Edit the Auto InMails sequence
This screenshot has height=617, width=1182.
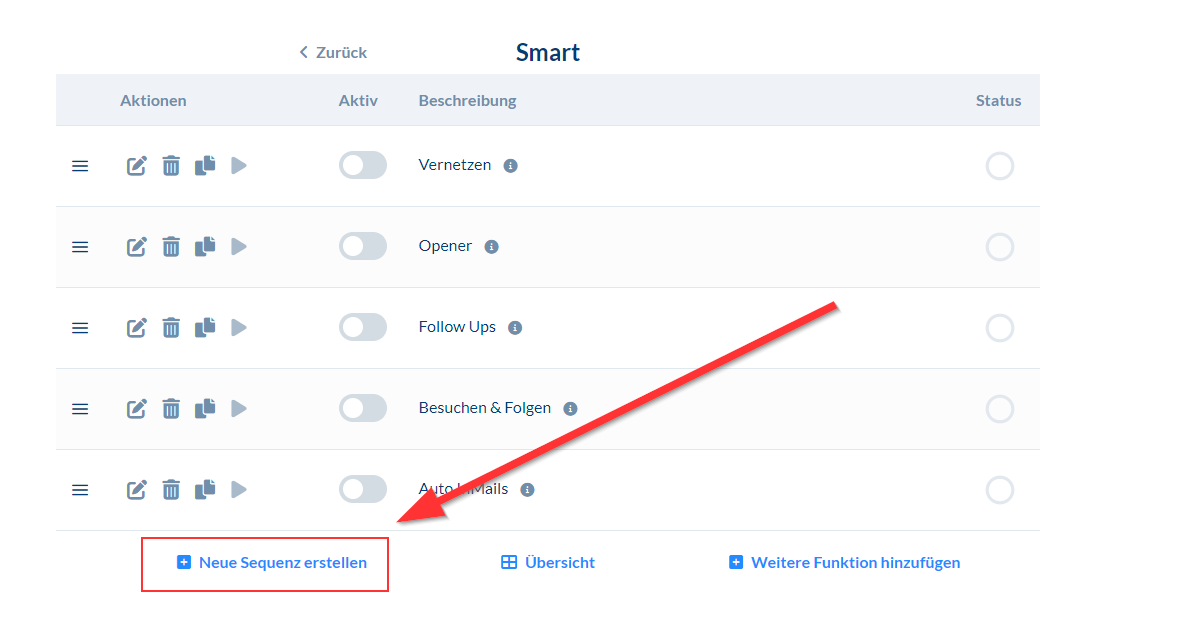pyautogui.click(x=136, y=490)
